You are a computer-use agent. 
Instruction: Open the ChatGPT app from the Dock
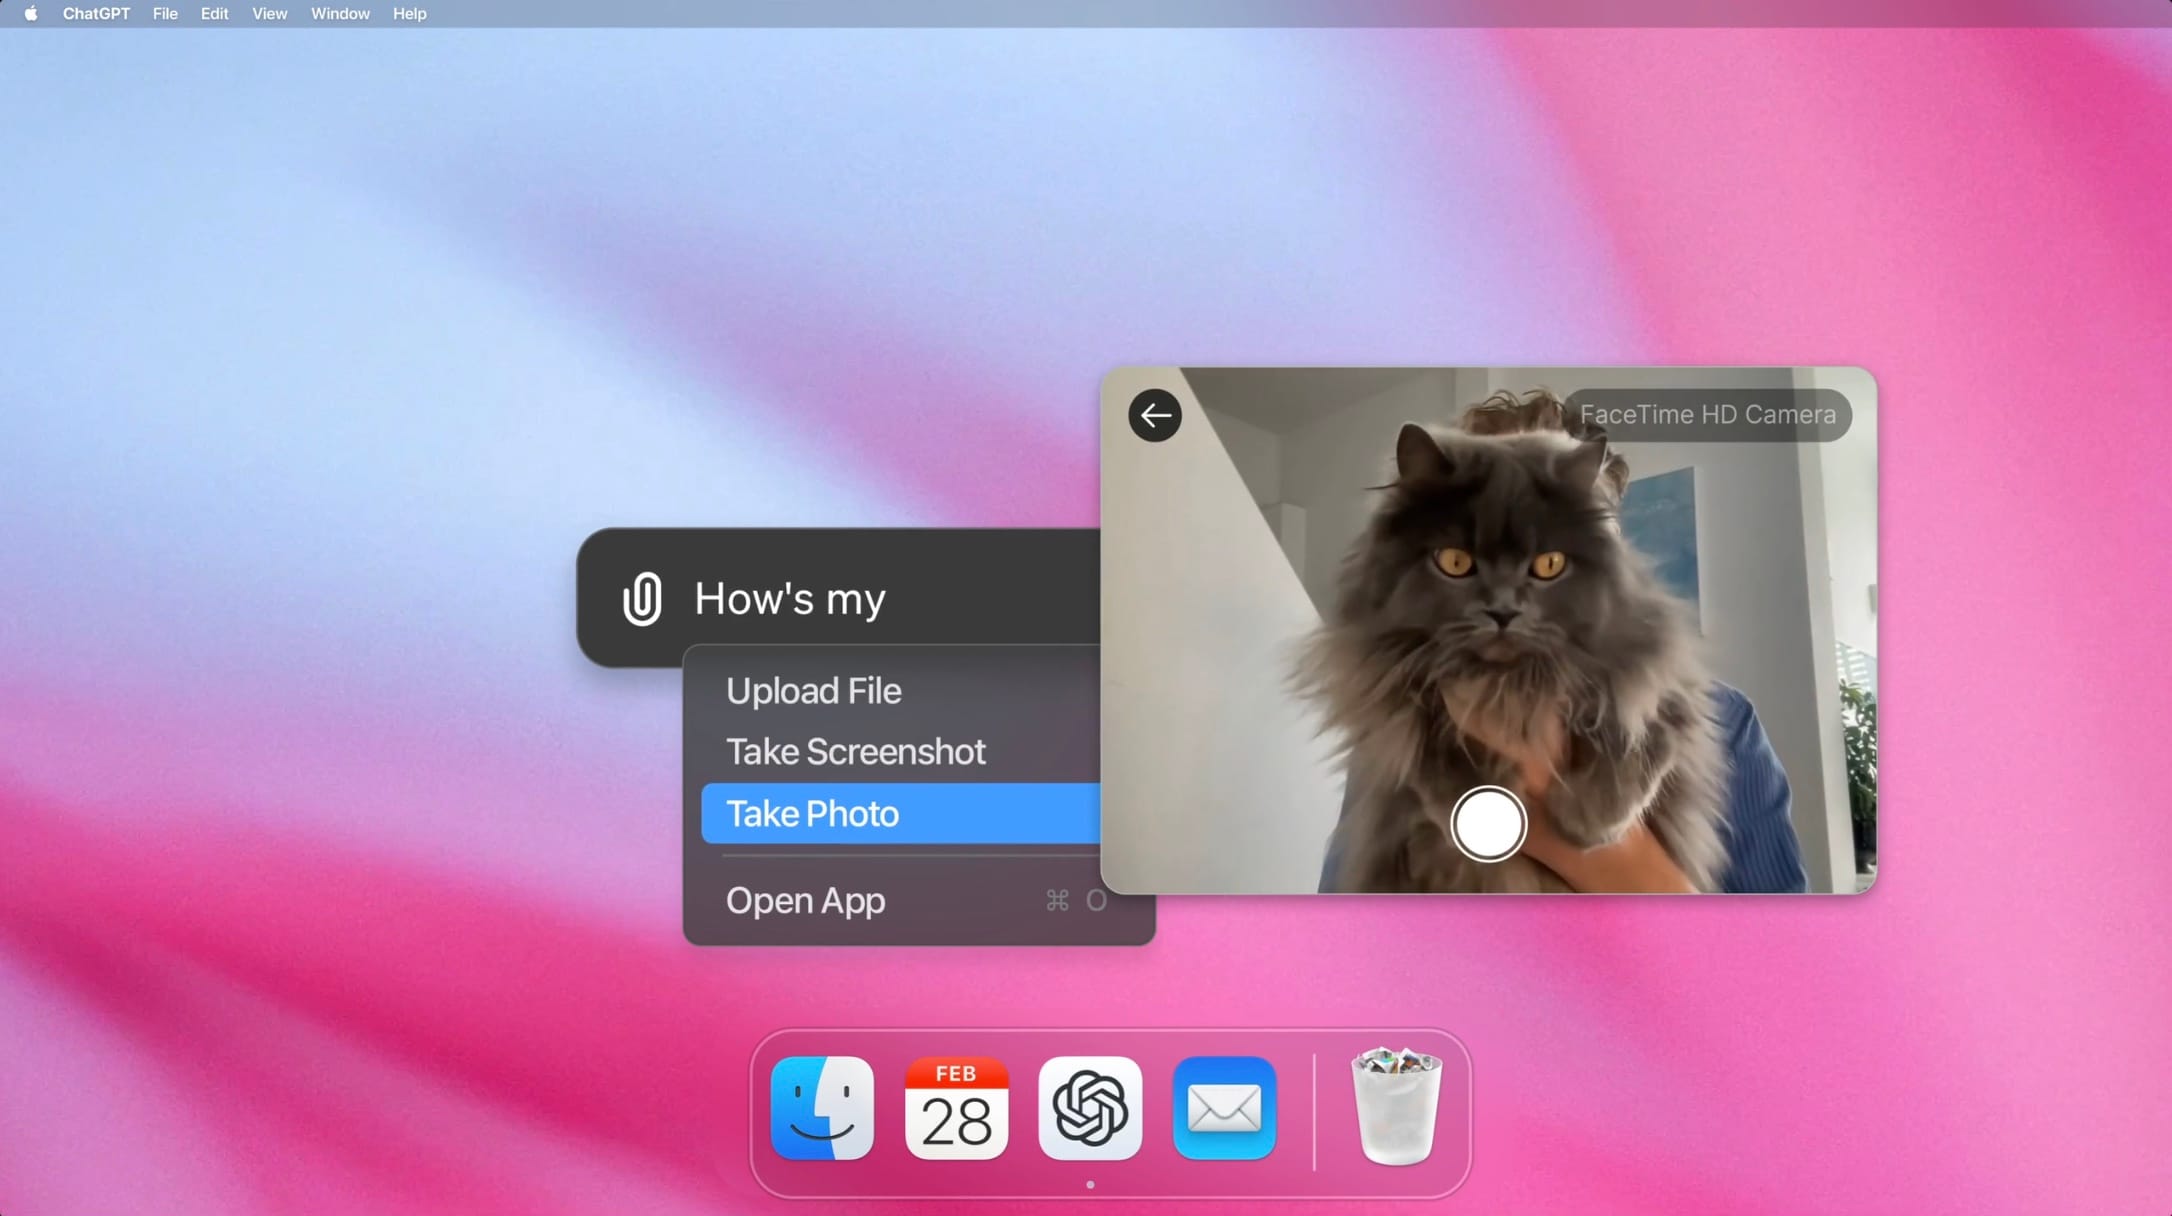1089,1109
